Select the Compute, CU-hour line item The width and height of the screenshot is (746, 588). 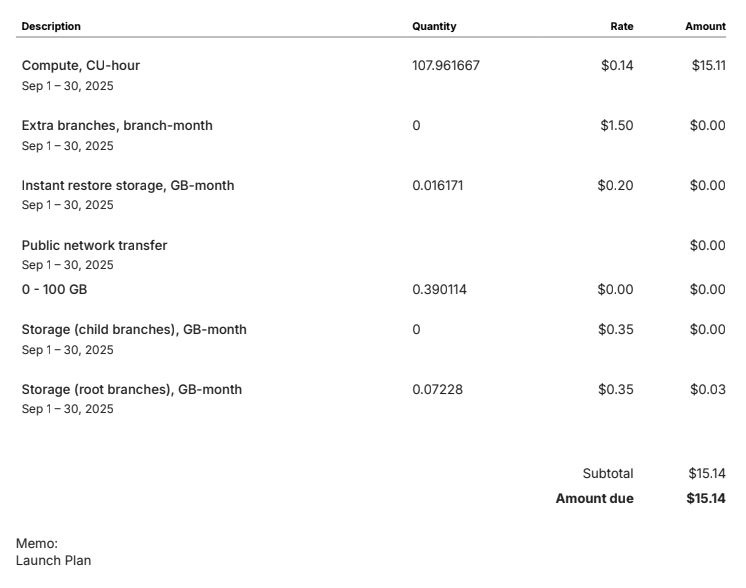tap(81, 66)
